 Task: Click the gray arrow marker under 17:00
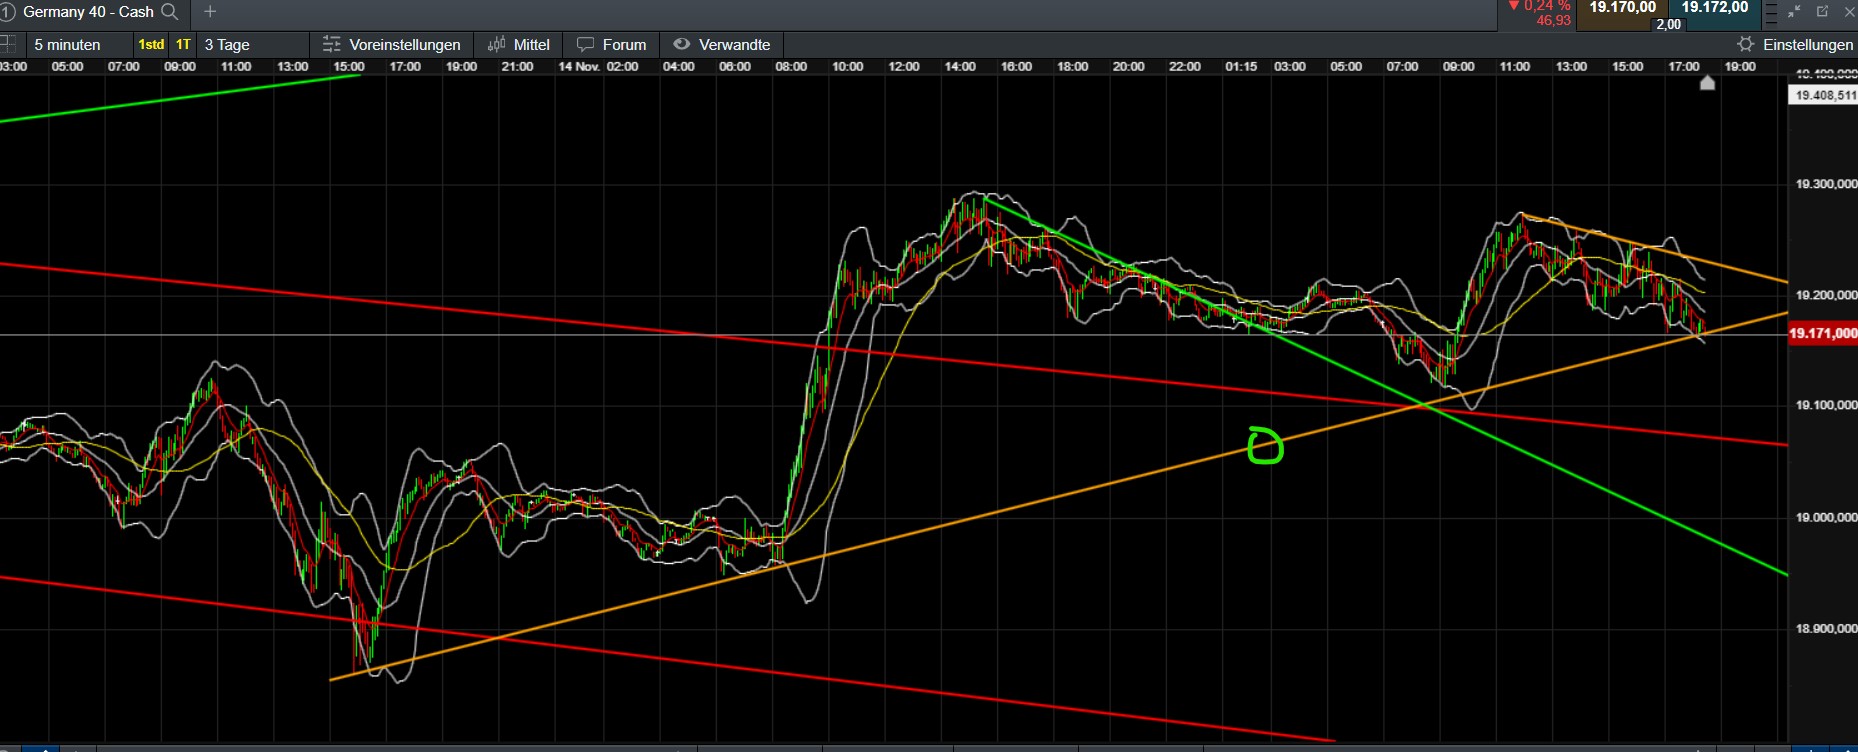(1707, 82)
